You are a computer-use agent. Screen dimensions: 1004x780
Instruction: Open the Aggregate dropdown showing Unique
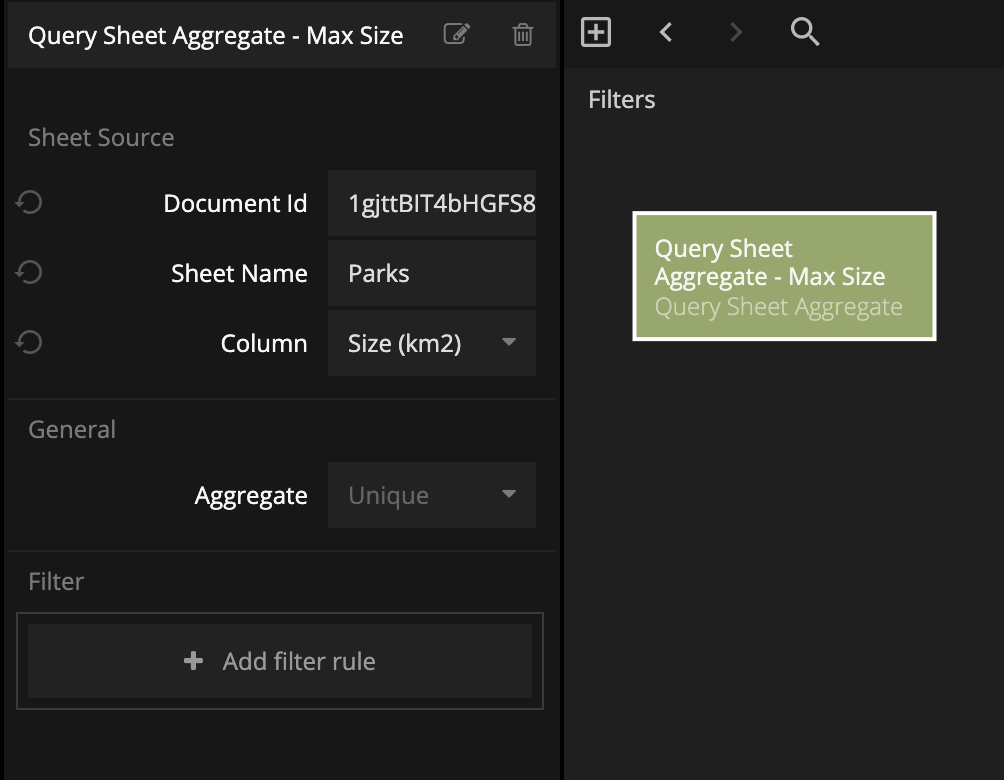(432, 495)
